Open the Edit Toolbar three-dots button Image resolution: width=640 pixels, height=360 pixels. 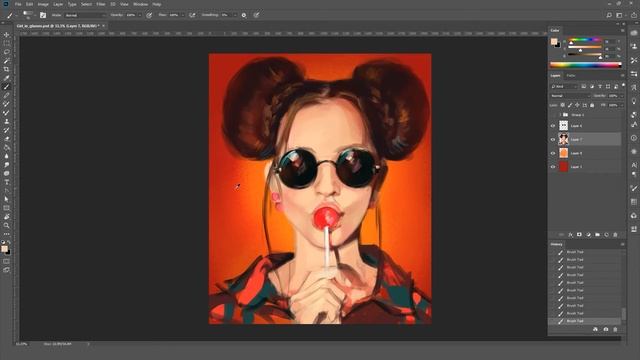point(7,234)
